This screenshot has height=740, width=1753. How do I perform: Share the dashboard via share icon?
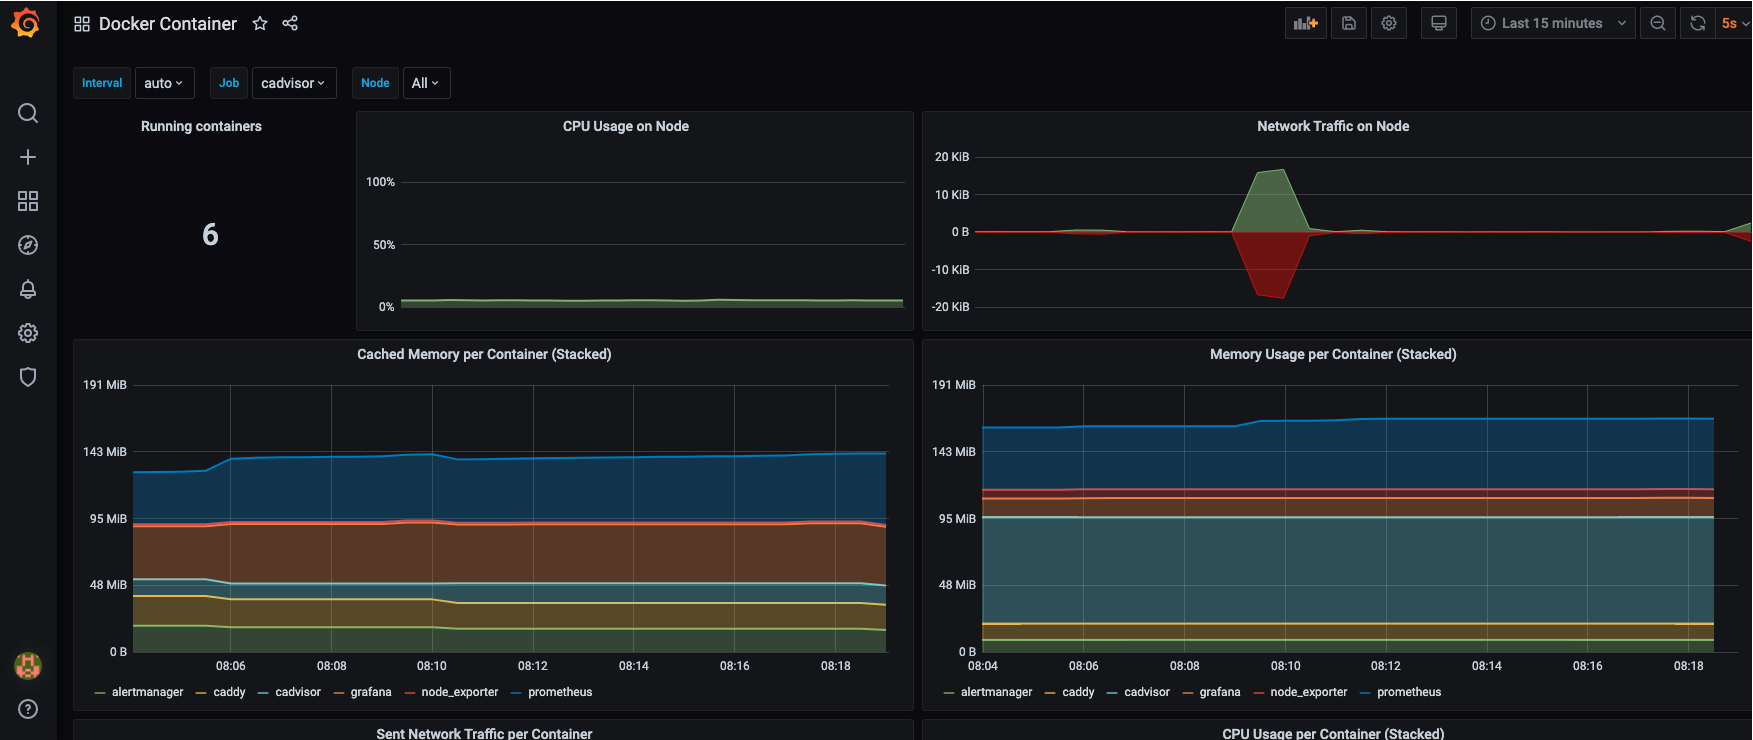click(x=290, y=23)
